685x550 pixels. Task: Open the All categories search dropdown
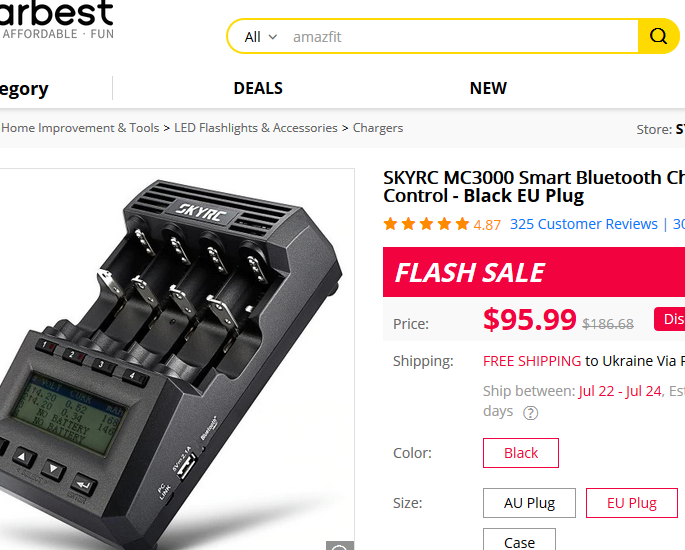pos(260,37)
